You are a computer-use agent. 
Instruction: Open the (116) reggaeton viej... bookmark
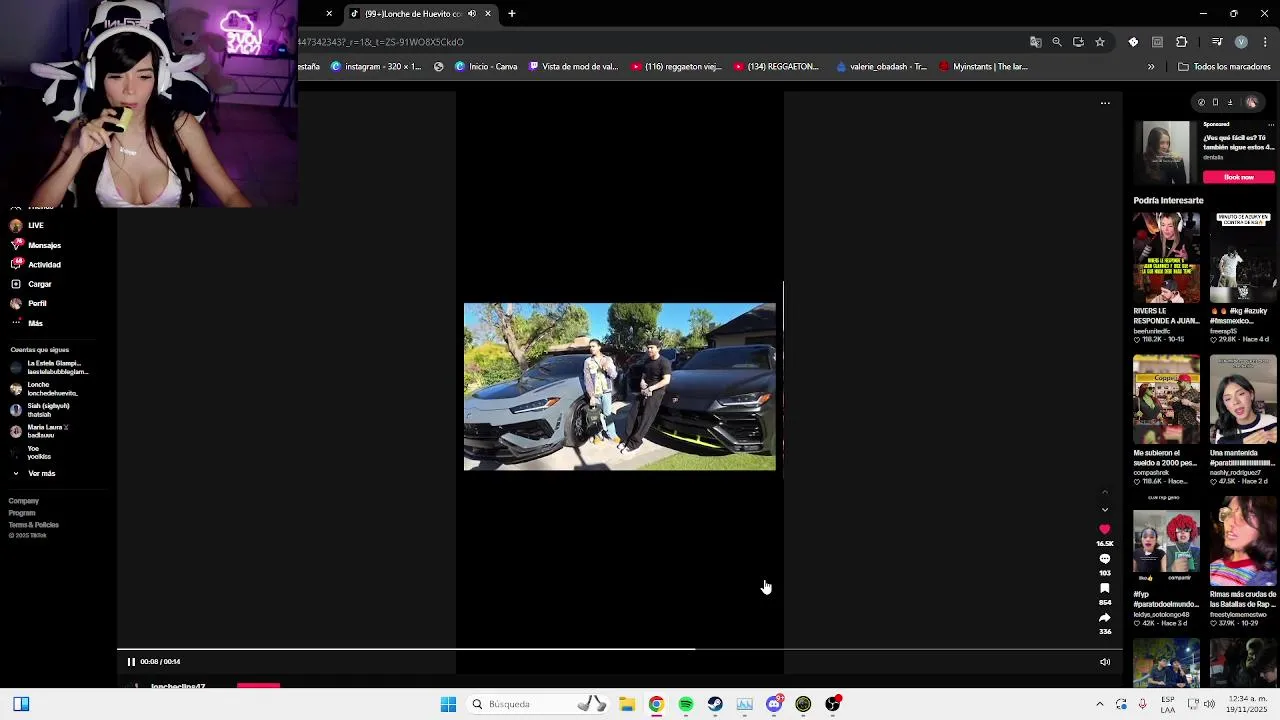tap(675, 67)
